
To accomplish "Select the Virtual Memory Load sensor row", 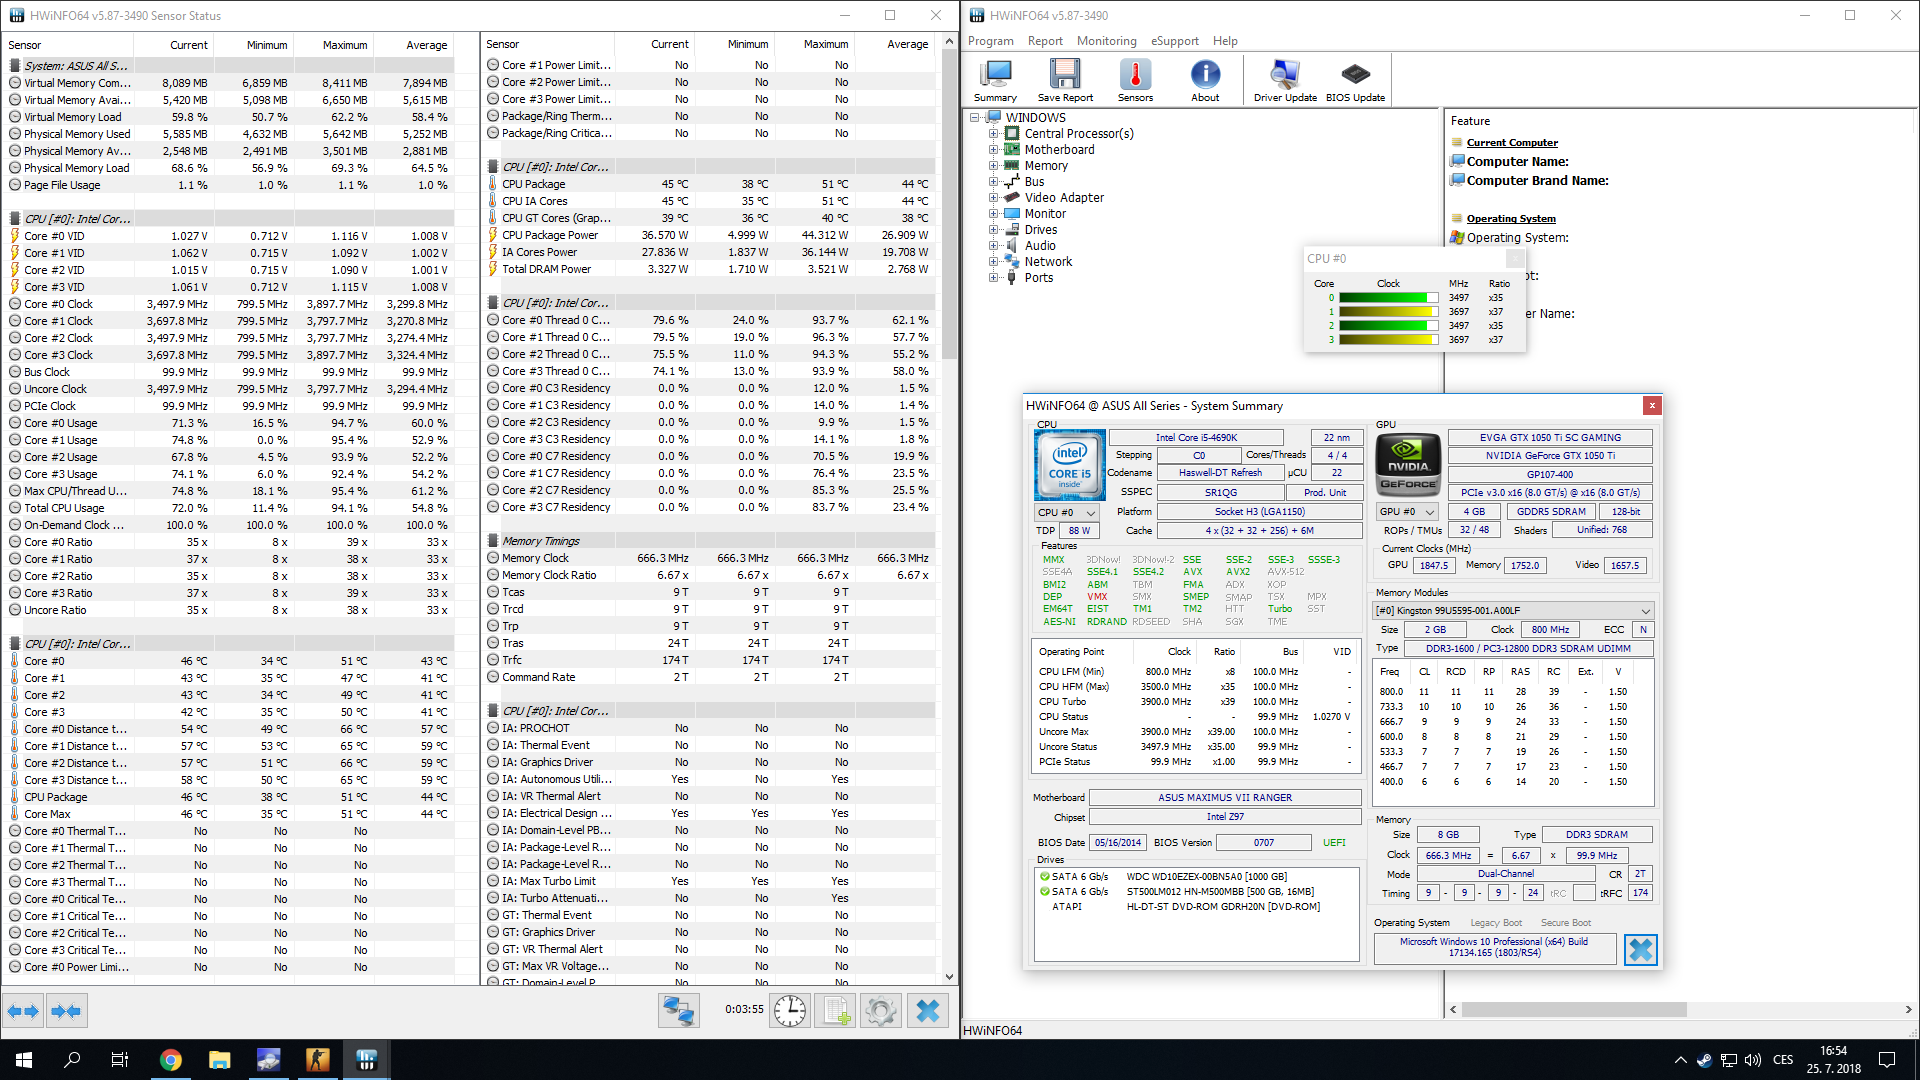I will (230, 117).
